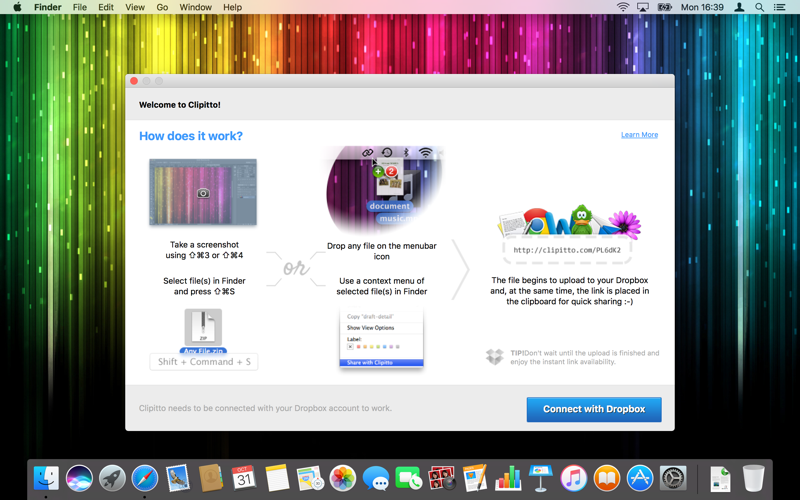800x500 pixels.
Task: Open the Window menu
Action: click(x=195, y=7)
